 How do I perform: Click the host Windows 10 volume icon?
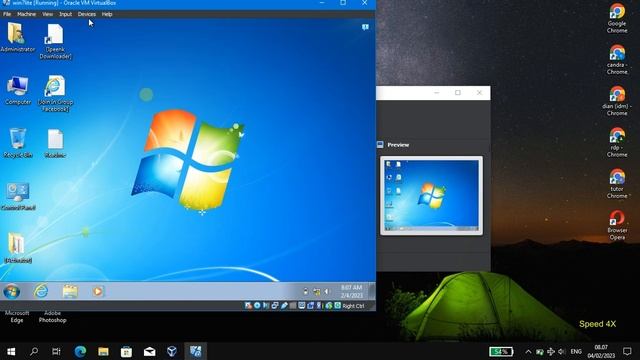562,351
